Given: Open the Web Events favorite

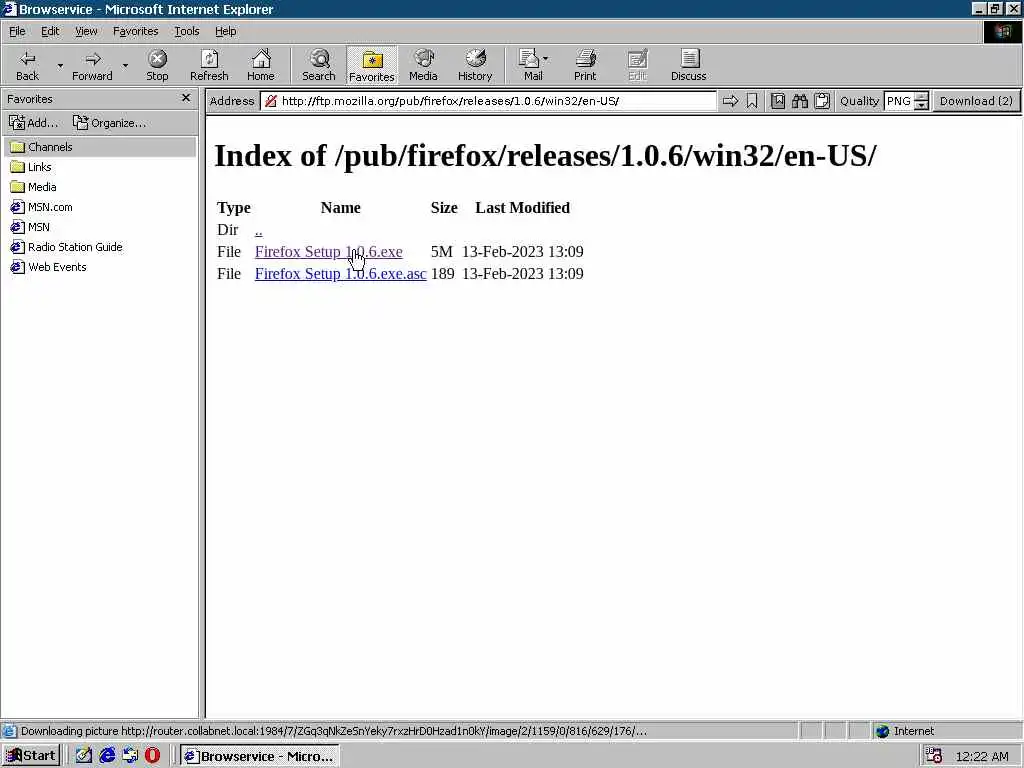Looking at the screenshot, I should point(48,267).
